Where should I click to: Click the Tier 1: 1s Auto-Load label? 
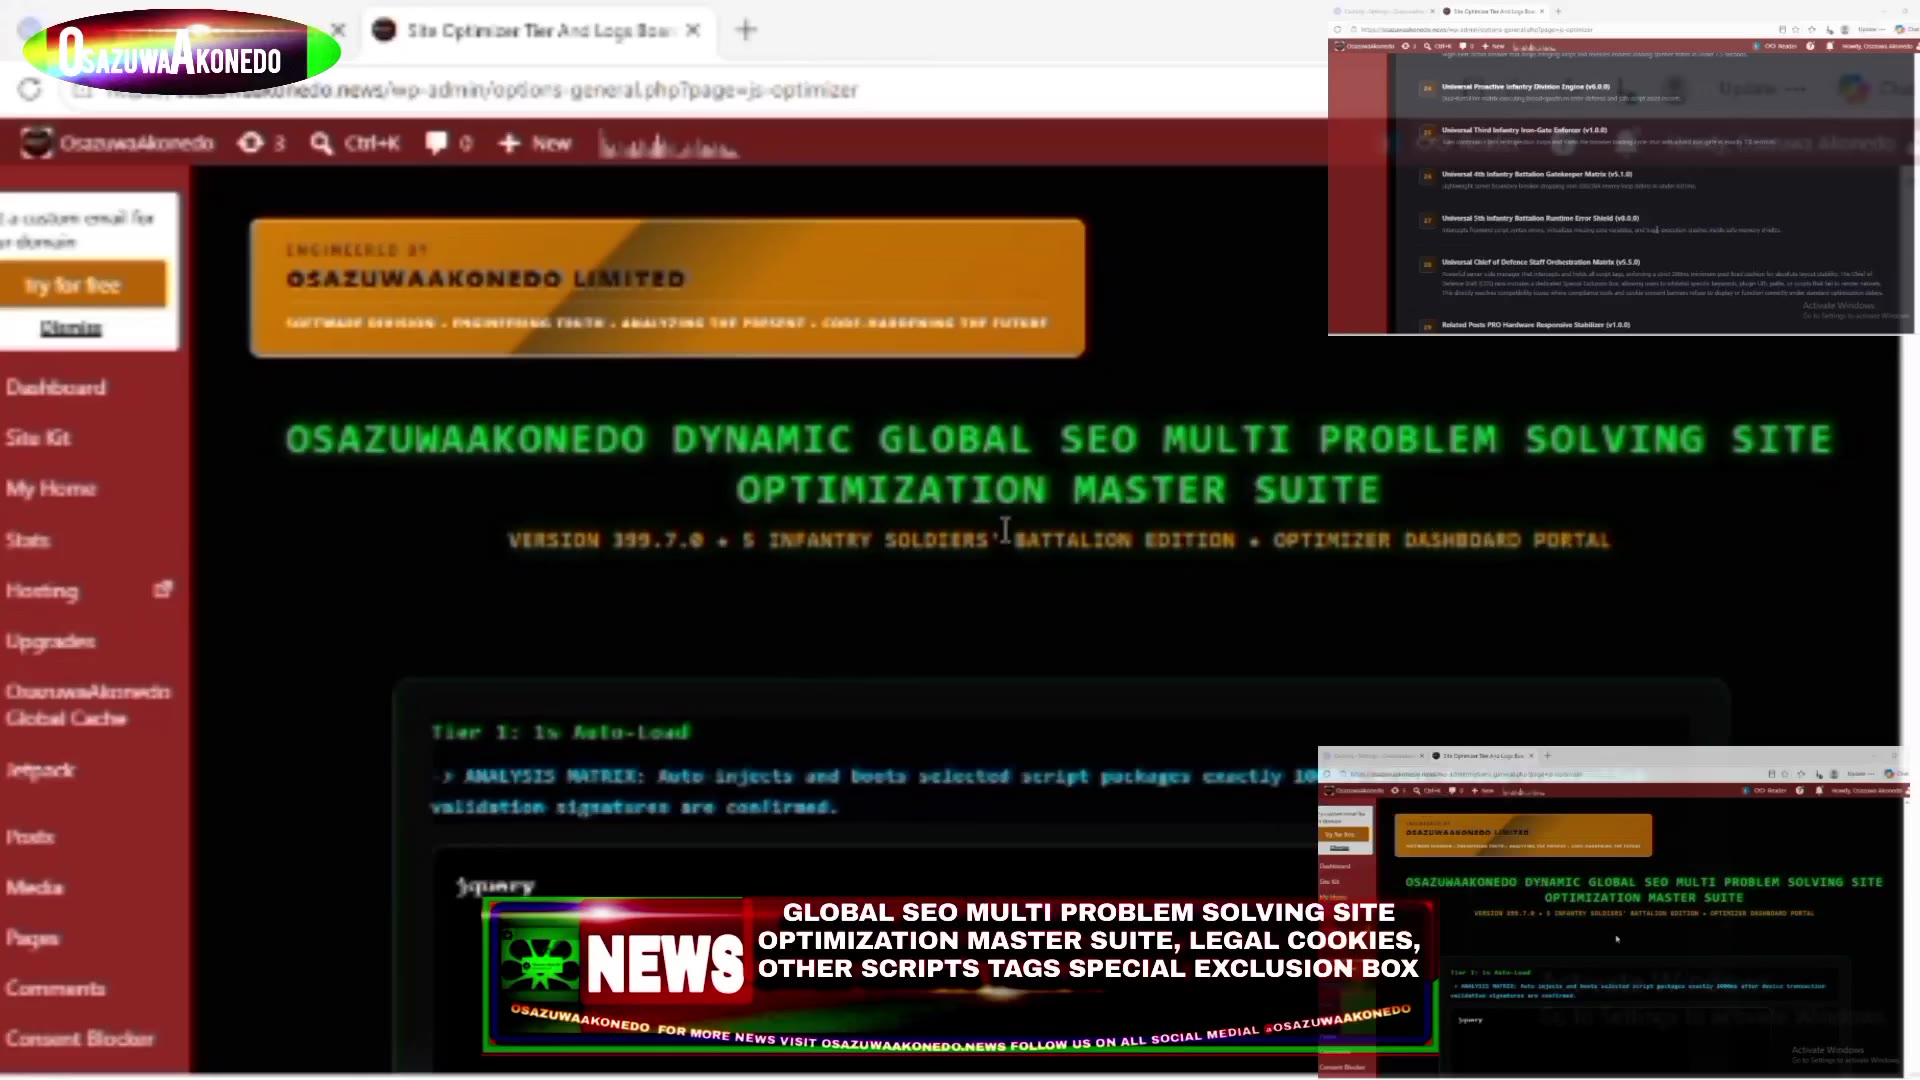pos(560,732)
